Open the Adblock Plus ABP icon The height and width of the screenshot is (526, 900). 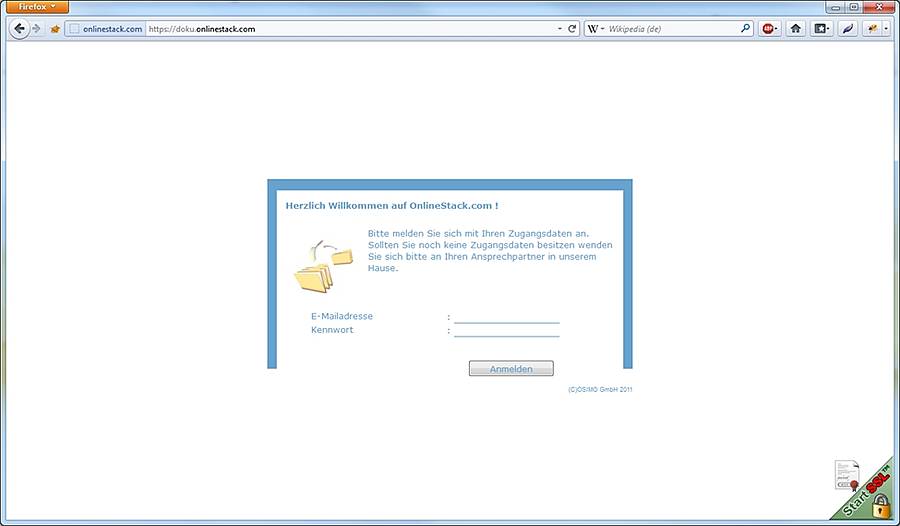[x=769, y=28]
